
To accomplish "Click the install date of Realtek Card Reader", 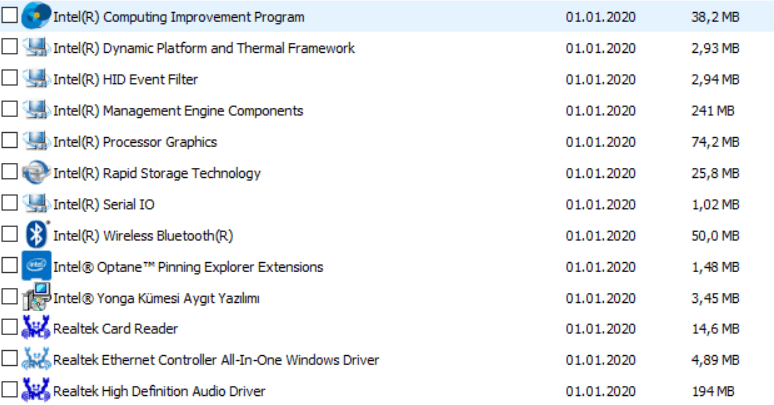I will [x=601, y=329].
